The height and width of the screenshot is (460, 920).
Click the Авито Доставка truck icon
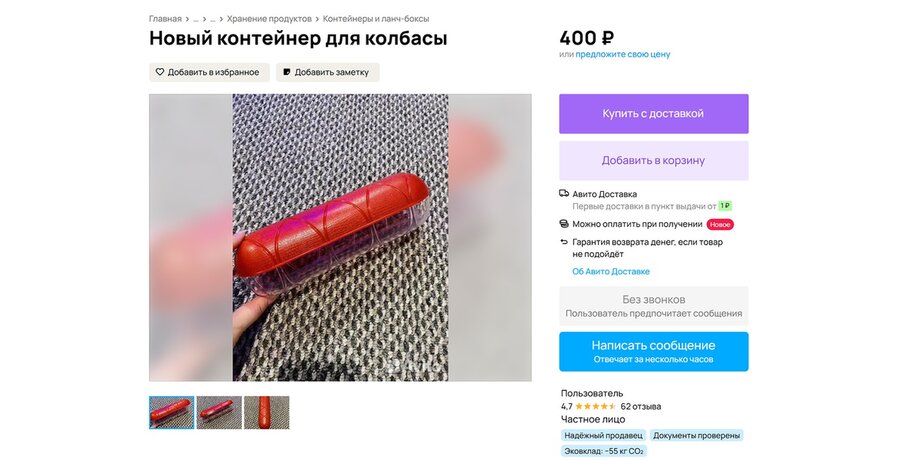(564, 194)
